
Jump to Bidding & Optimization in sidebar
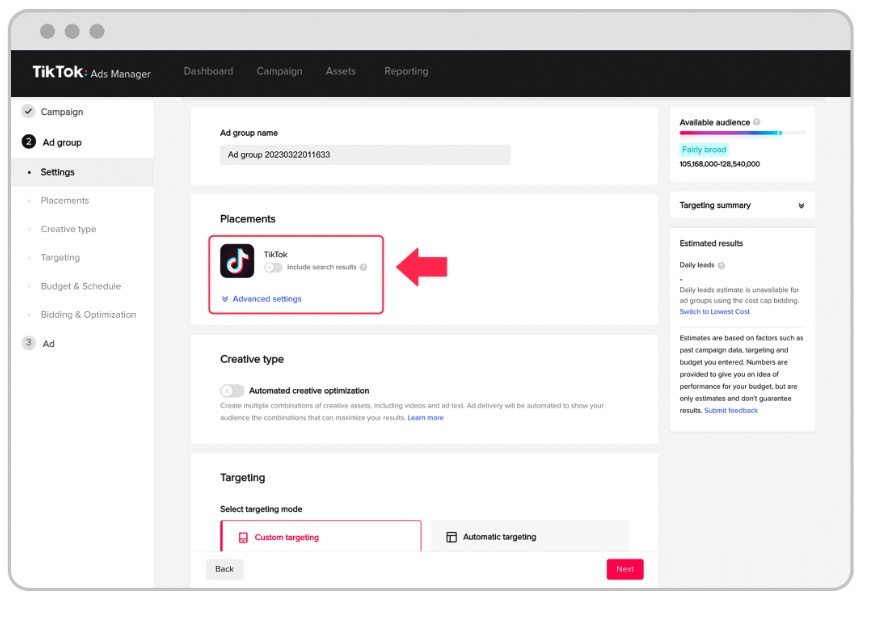pyautogui.click(x=88, y=314)
